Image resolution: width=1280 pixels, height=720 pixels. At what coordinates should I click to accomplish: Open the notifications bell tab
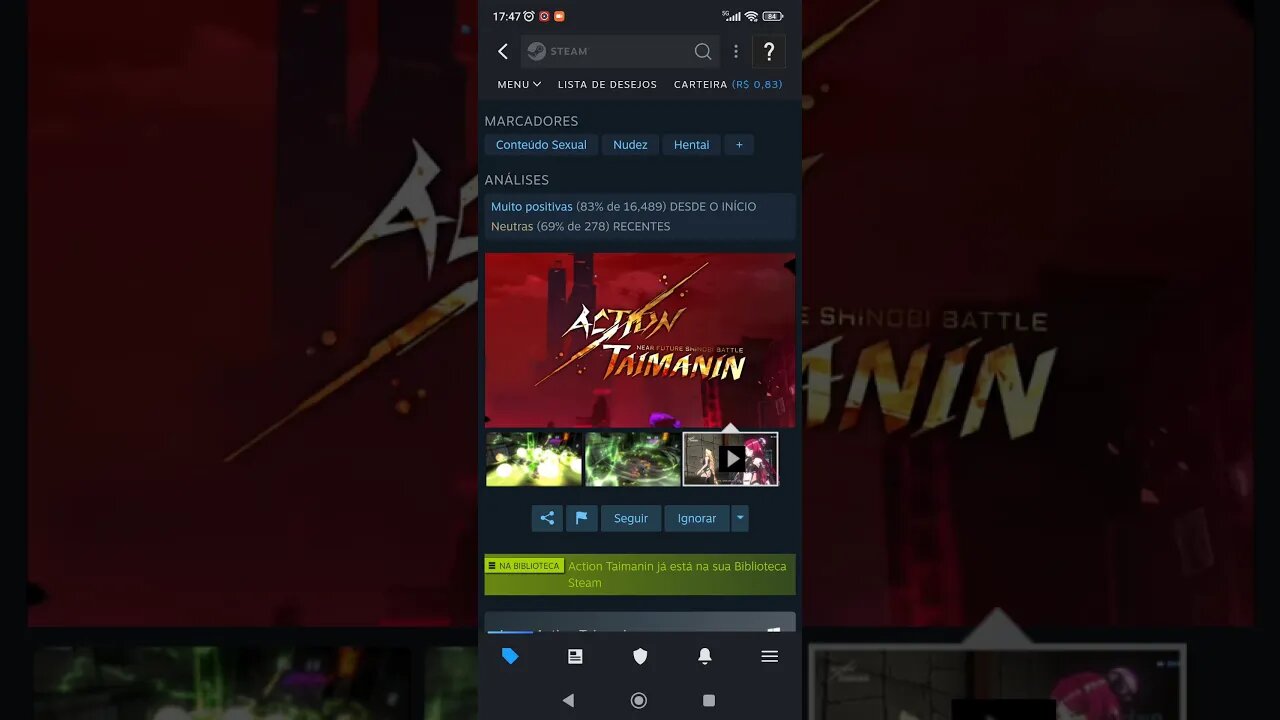tap(705, 656)
